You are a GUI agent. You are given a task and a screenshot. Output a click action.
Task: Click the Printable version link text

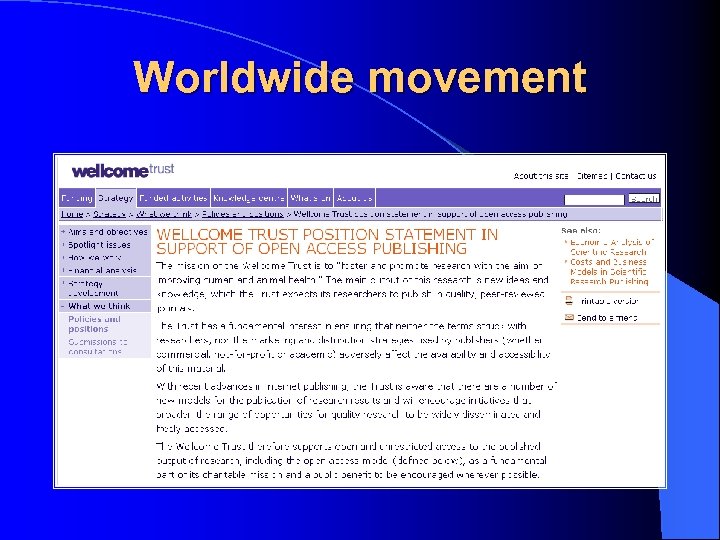point(609,301)
